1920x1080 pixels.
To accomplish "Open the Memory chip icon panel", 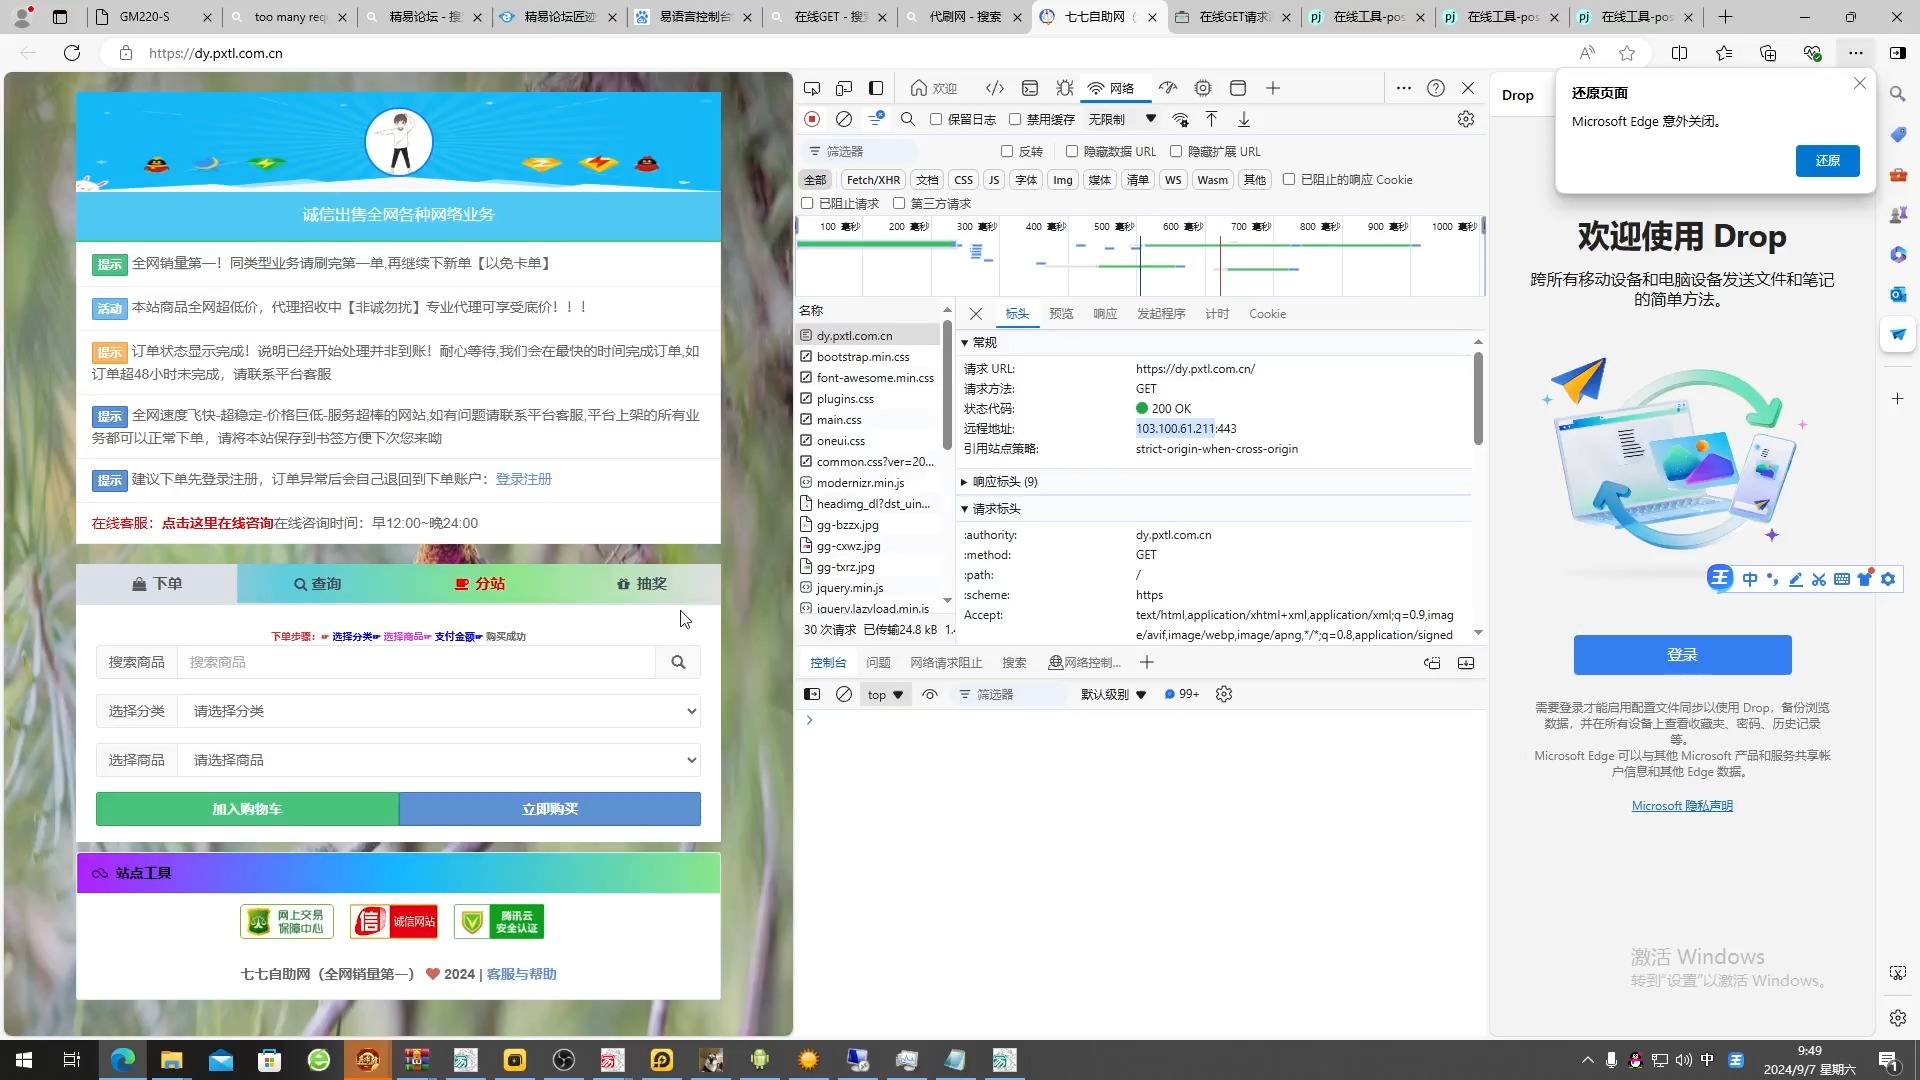I will pyautogui.click(x=1203, y=88).
